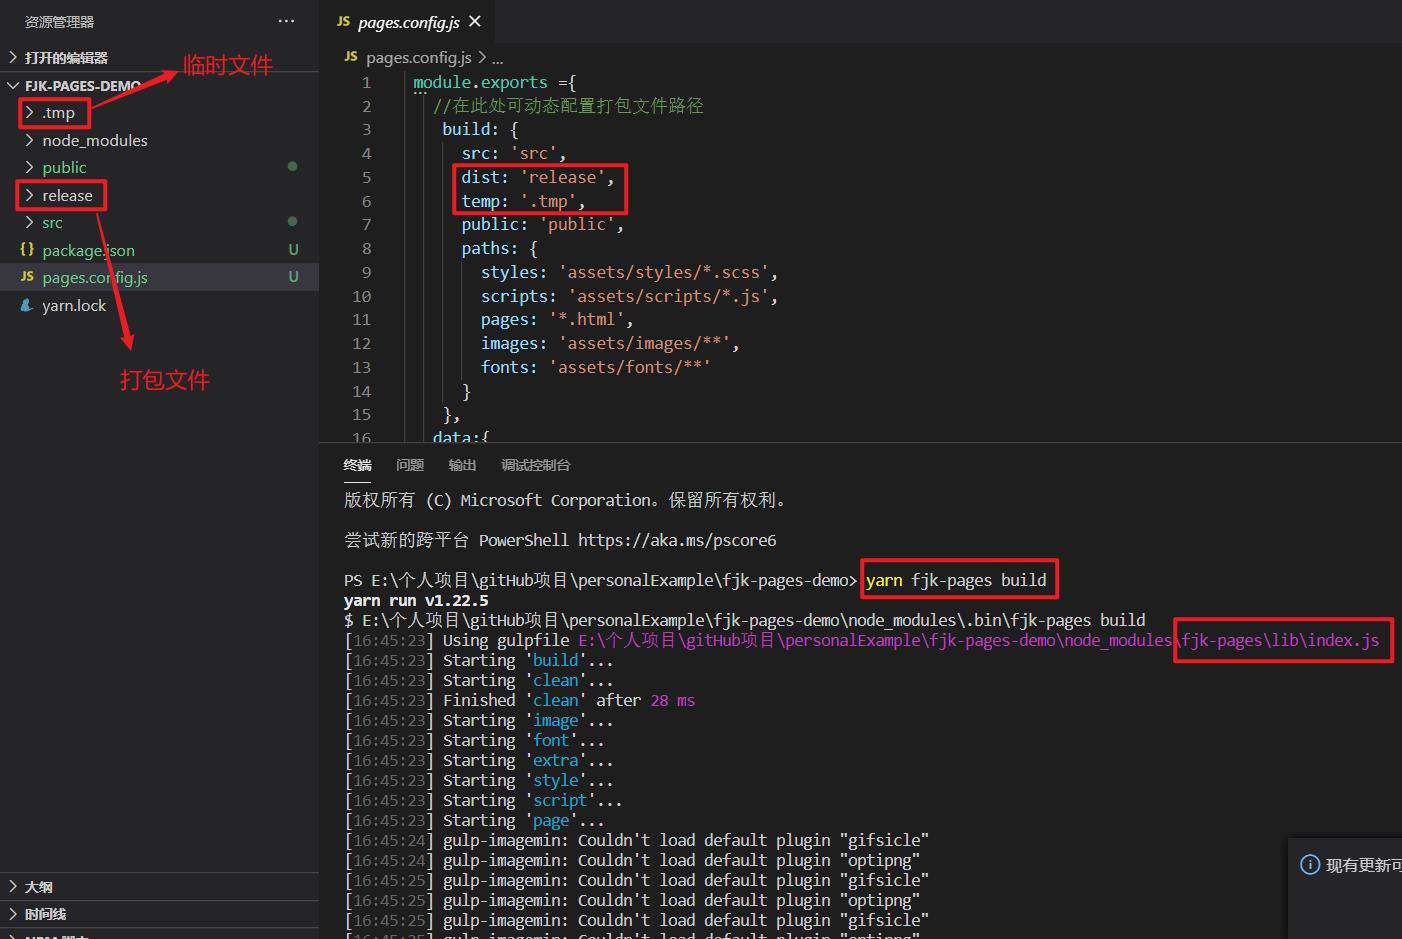Switch to the debug console panel tab
1402x939 pixels.
tap(535, 465)
